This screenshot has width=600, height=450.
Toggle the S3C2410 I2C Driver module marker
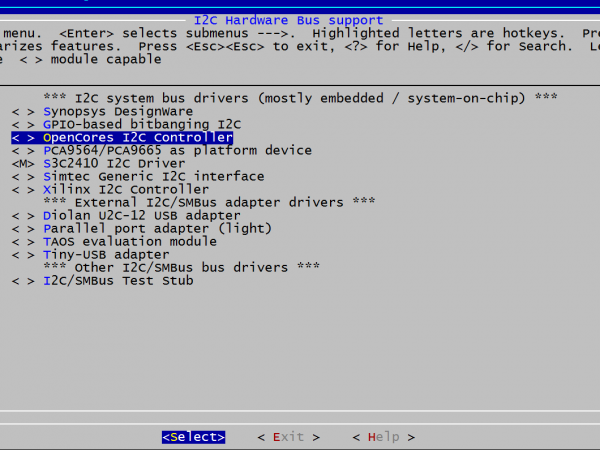click(23, 163)
